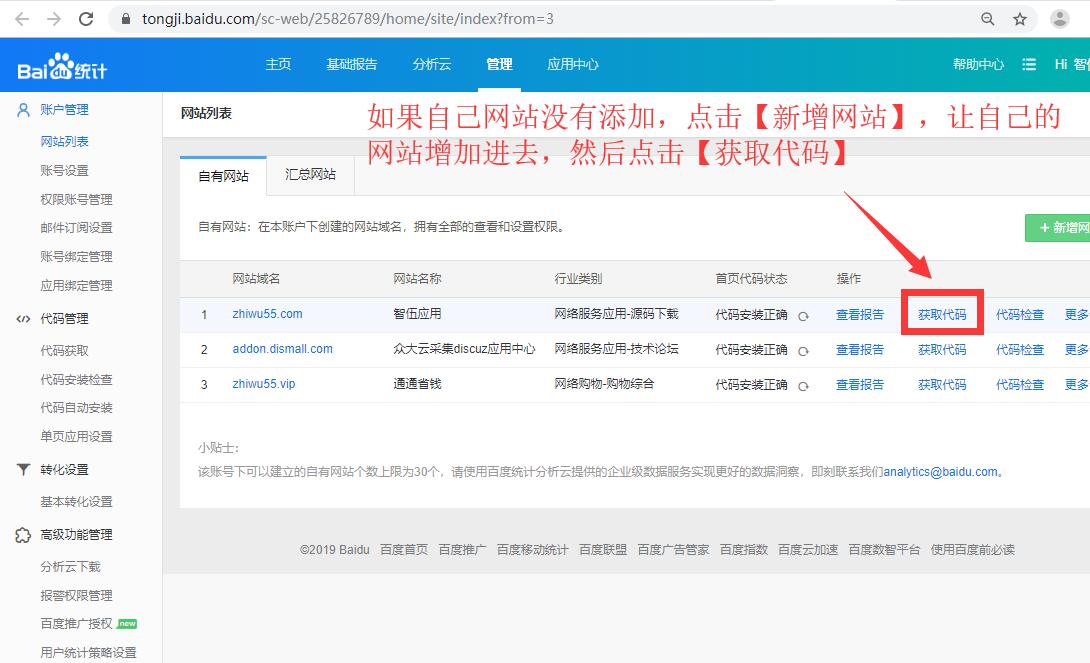
Task: Open the 主页 top menu
Action: pyautogui.click(x=278, y=64)
